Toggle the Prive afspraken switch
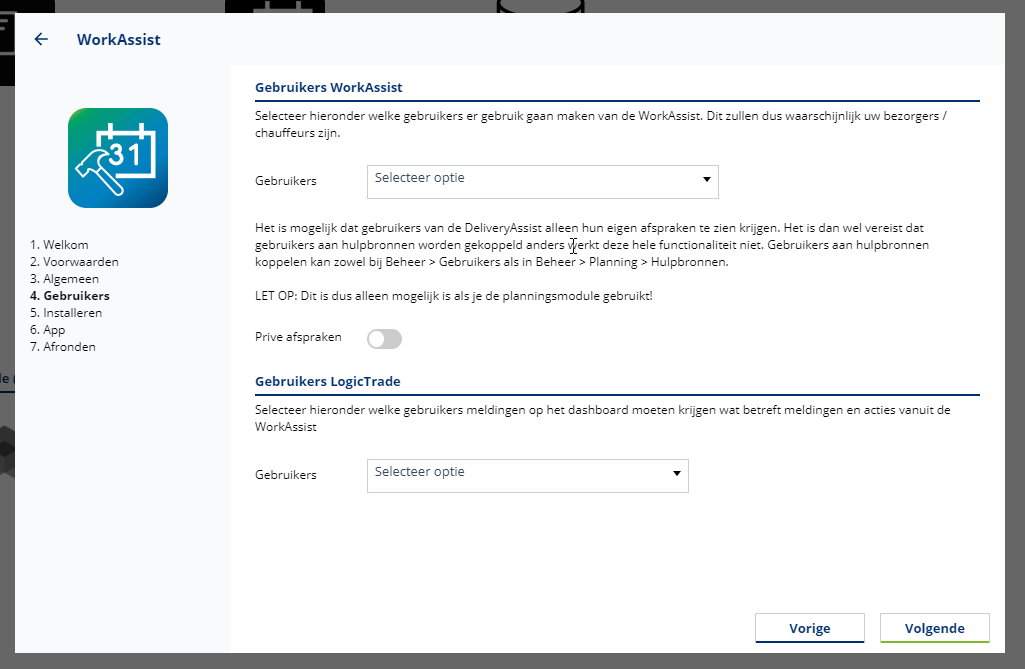This screenshot has height=669, width=1025. click(384, 339)
